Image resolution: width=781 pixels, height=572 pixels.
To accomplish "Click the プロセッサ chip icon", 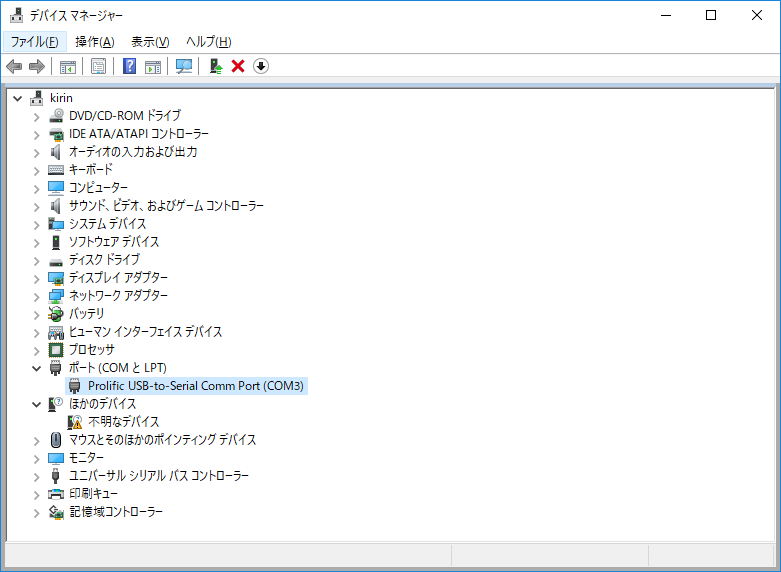I will [x=56, y=350].
